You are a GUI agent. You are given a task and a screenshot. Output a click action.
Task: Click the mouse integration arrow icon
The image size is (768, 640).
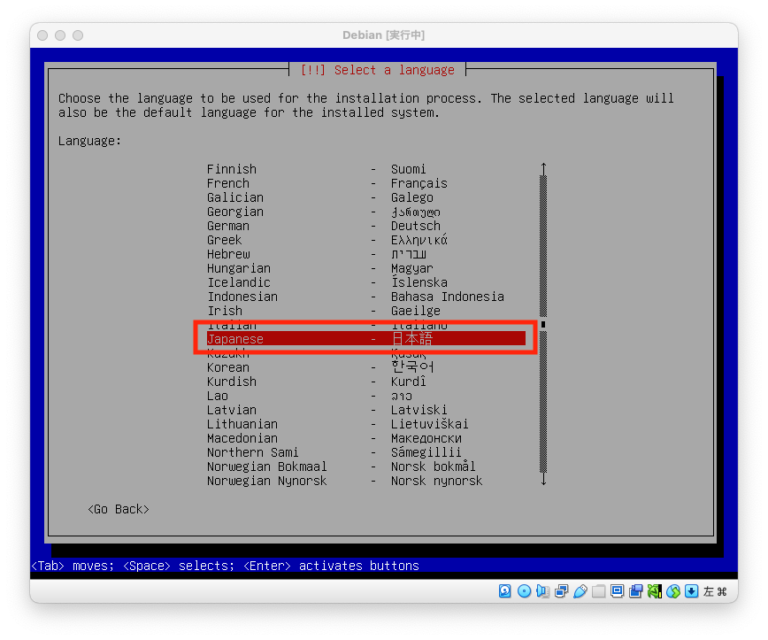pos(691,591)
